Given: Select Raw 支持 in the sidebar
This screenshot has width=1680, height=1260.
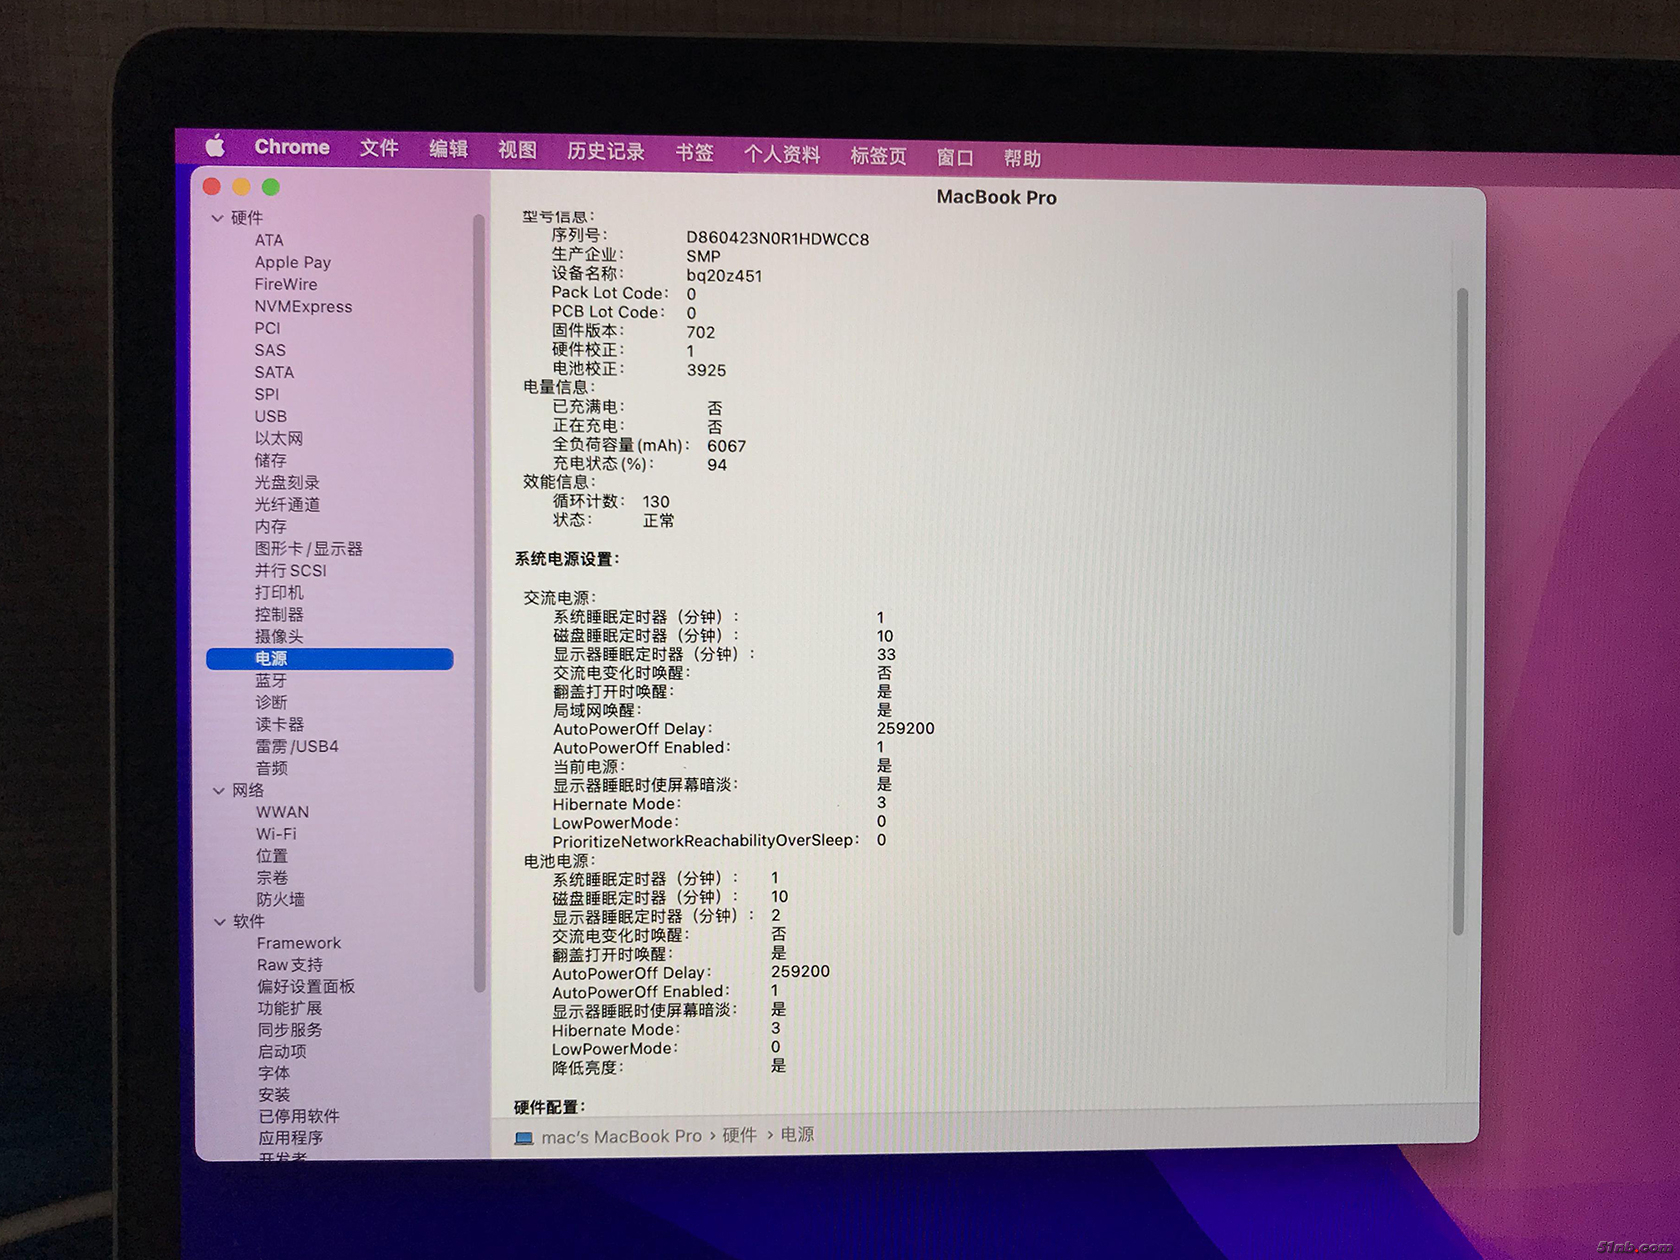Looking at the screenshot, I should (x=290, y=965).
